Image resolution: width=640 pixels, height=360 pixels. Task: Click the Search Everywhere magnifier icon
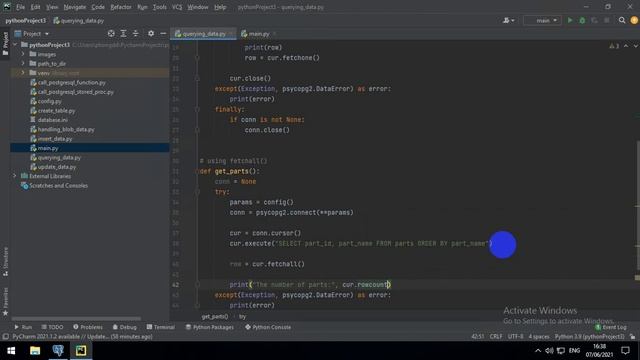click(x=622, y=20)
